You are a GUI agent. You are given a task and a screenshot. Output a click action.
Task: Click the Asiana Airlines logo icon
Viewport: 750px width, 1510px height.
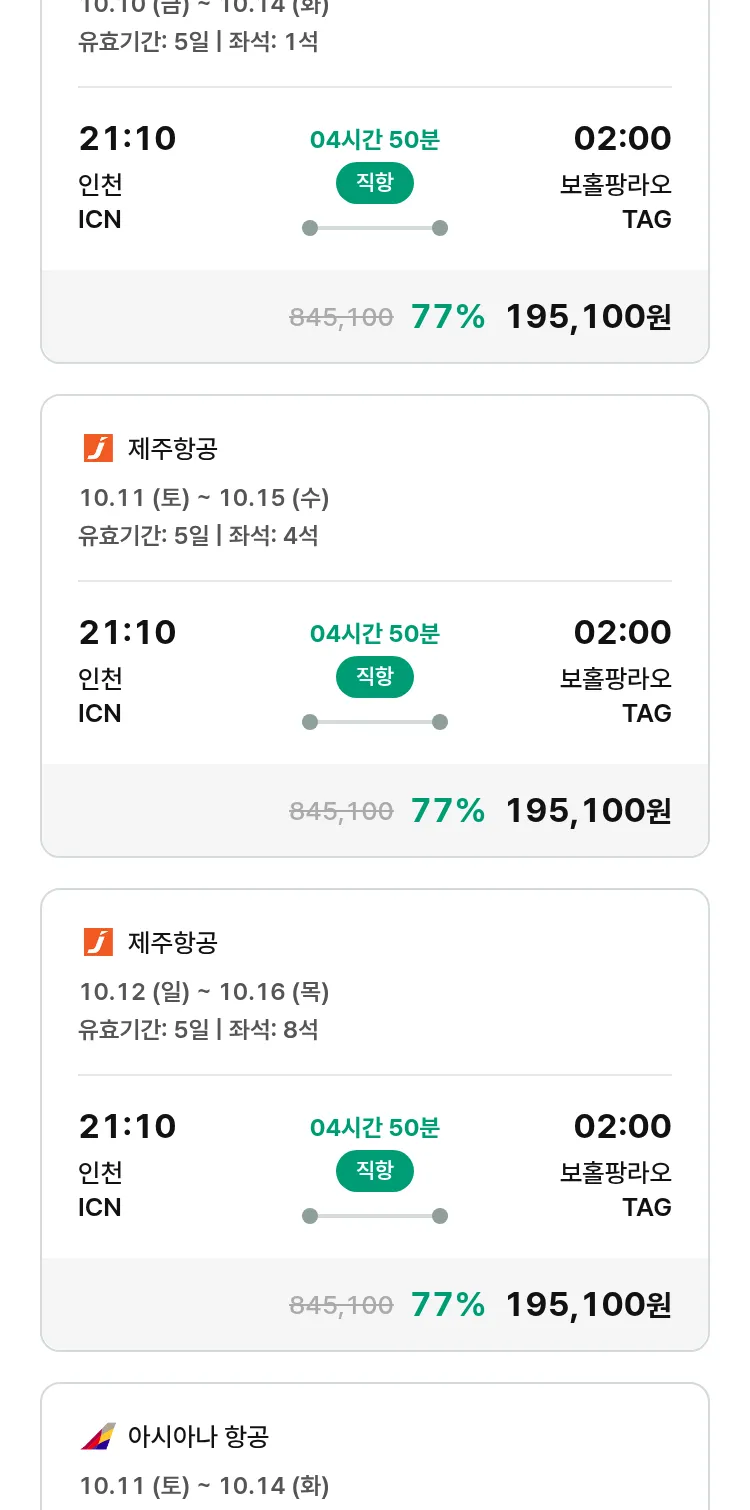point(98,1437)
